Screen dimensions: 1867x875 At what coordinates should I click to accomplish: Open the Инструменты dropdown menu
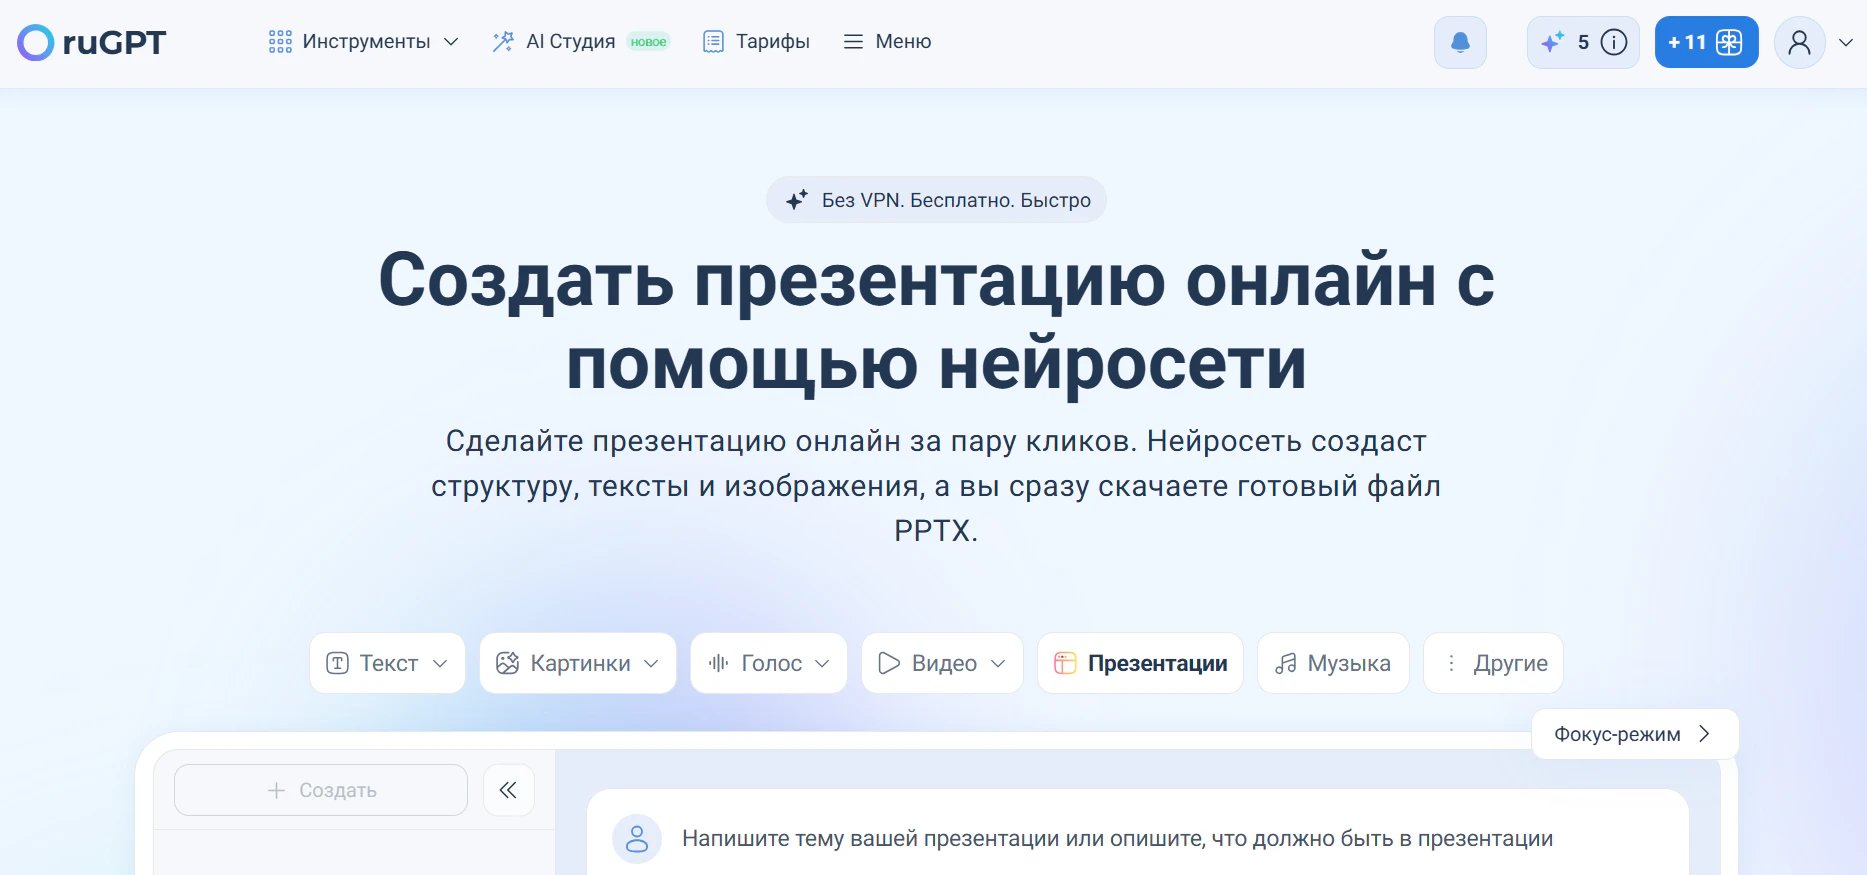[x=364, y=41]
